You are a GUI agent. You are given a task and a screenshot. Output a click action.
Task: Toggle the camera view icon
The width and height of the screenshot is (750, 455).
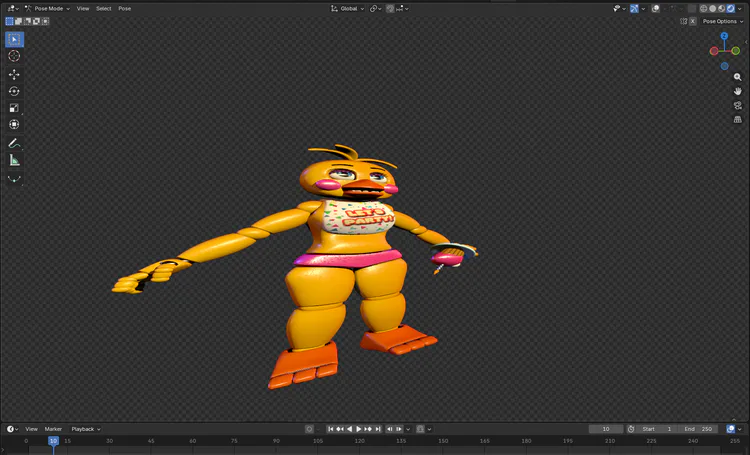coord(738,105)
